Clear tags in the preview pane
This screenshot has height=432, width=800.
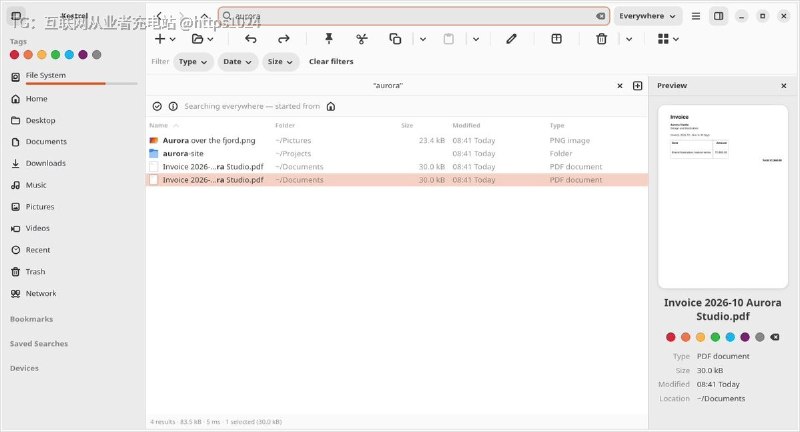(x=774, y=337)
